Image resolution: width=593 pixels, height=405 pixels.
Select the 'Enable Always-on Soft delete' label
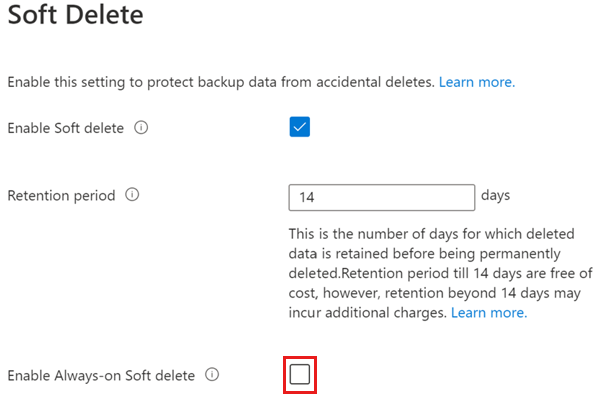pyautogui.click(x=101, y=376)
